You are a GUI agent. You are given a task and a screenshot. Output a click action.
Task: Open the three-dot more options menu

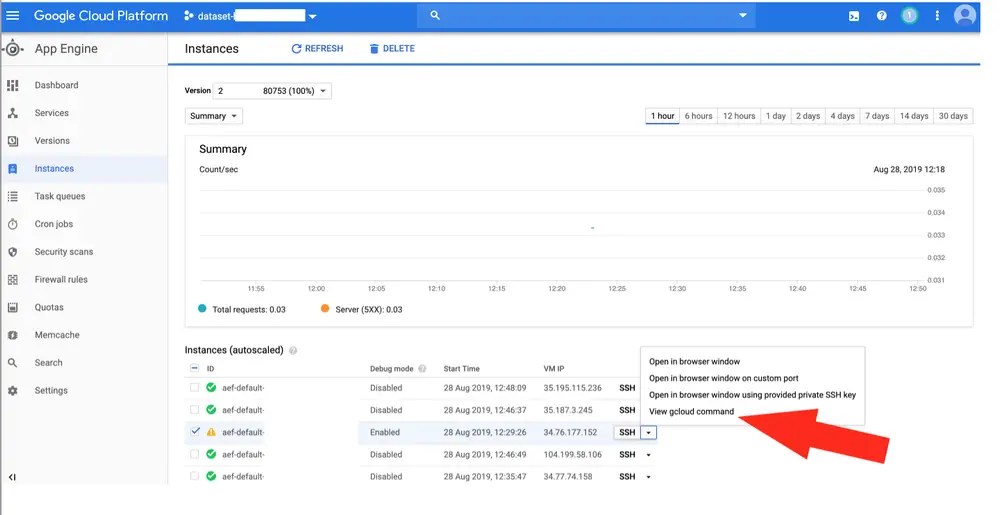[937, 16]
